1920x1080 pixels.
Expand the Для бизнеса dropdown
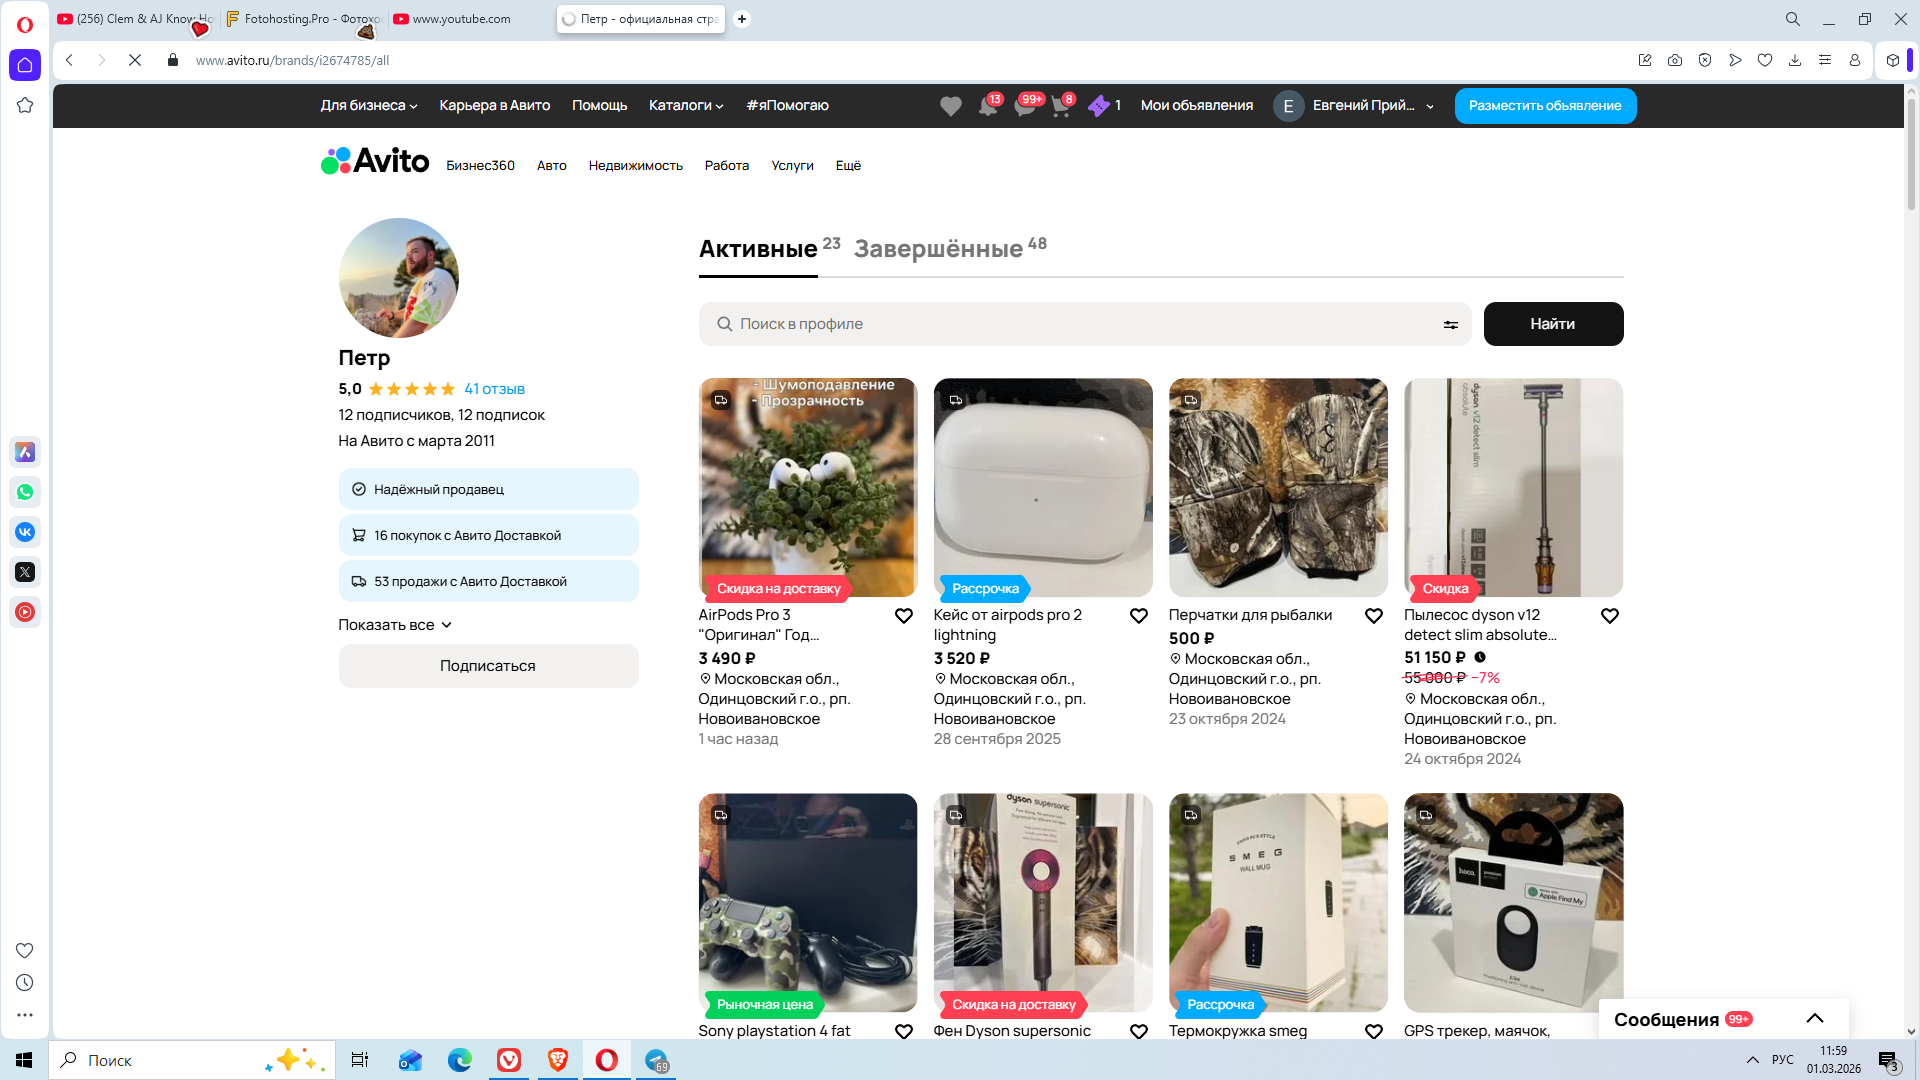pyautogui.click(x=368, y=106)
